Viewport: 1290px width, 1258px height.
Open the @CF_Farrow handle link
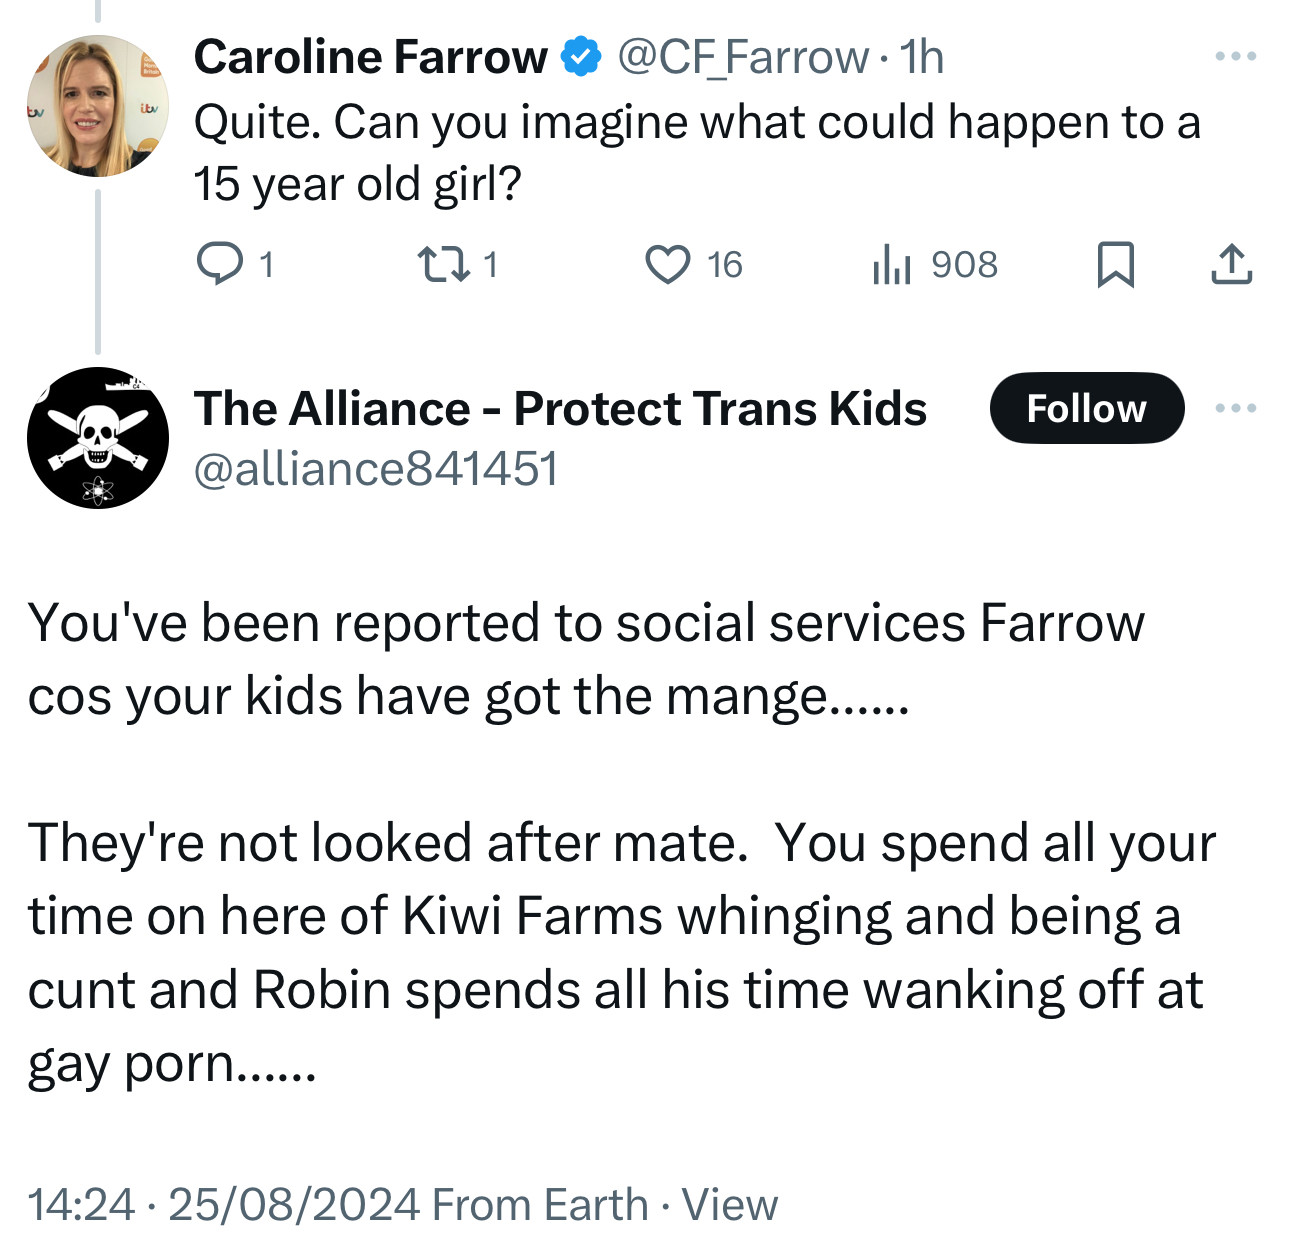tap(742, 57)
